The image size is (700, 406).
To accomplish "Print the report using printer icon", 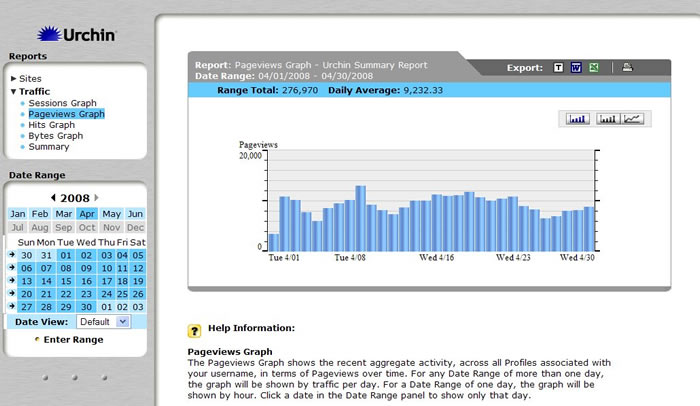I will (x=628, y=67).
